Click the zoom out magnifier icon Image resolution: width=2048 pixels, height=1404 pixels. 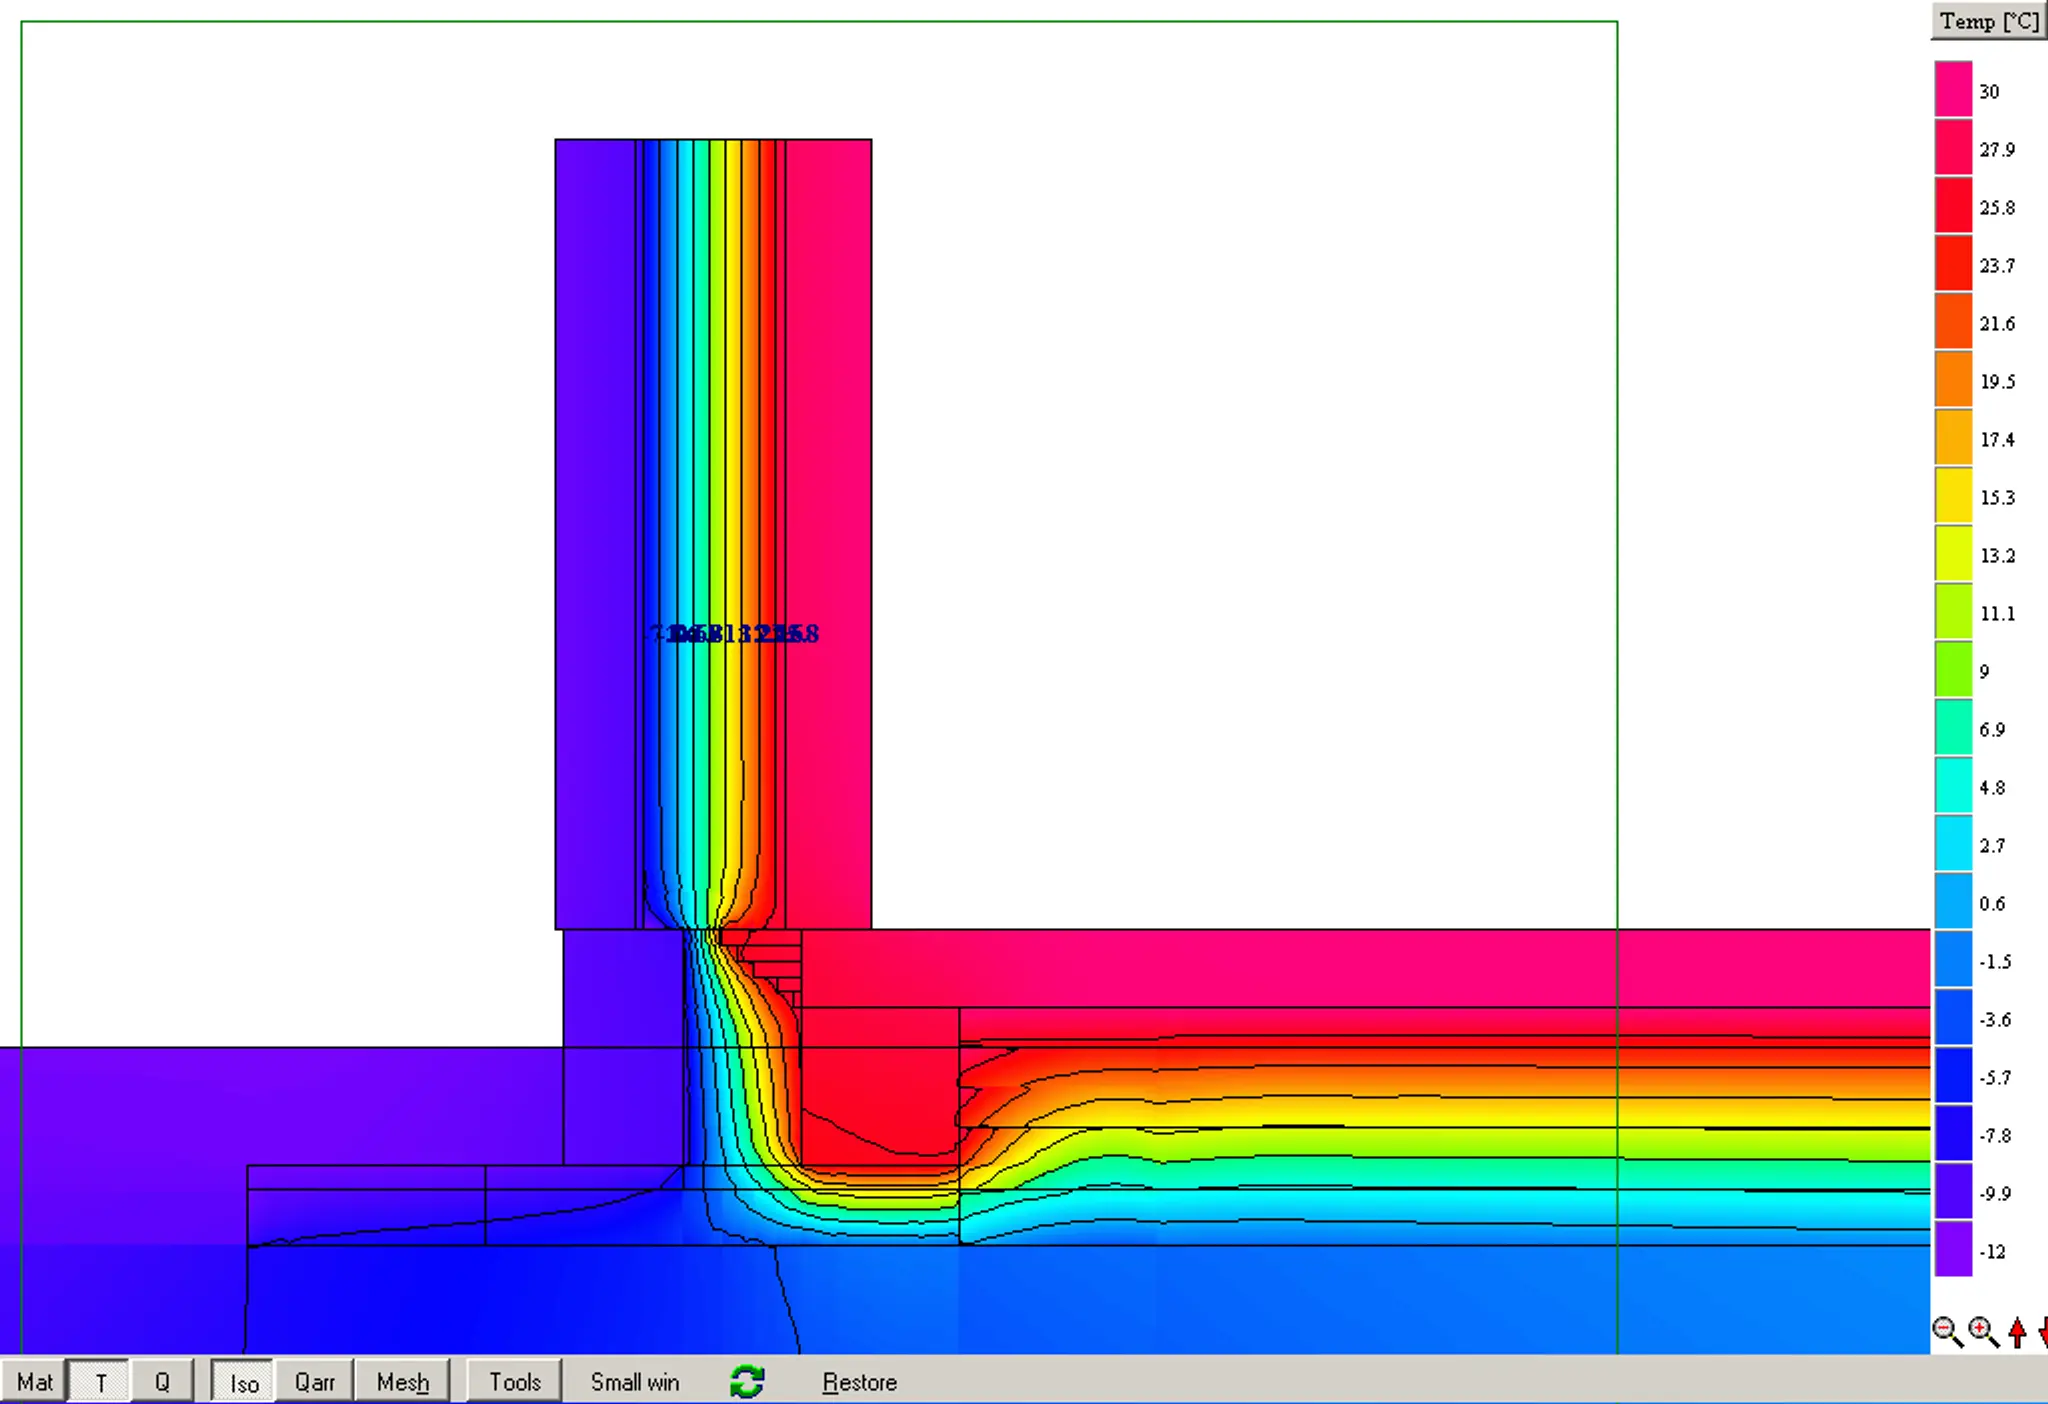coord(1946,1331)
